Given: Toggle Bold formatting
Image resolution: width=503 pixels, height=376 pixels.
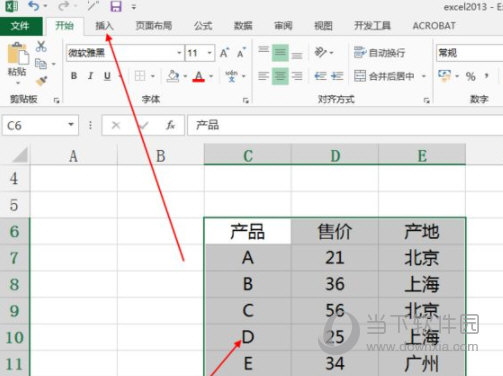Looking at the screenshot, I should click(74, 76).
